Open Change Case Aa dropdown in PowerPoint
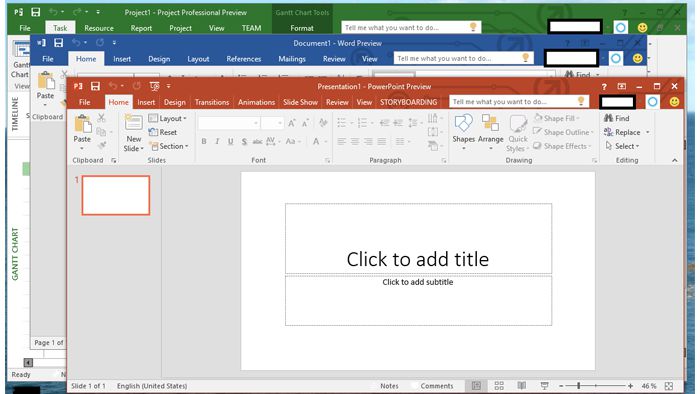This screenshot has width=700, height=394. click(292, 141)
